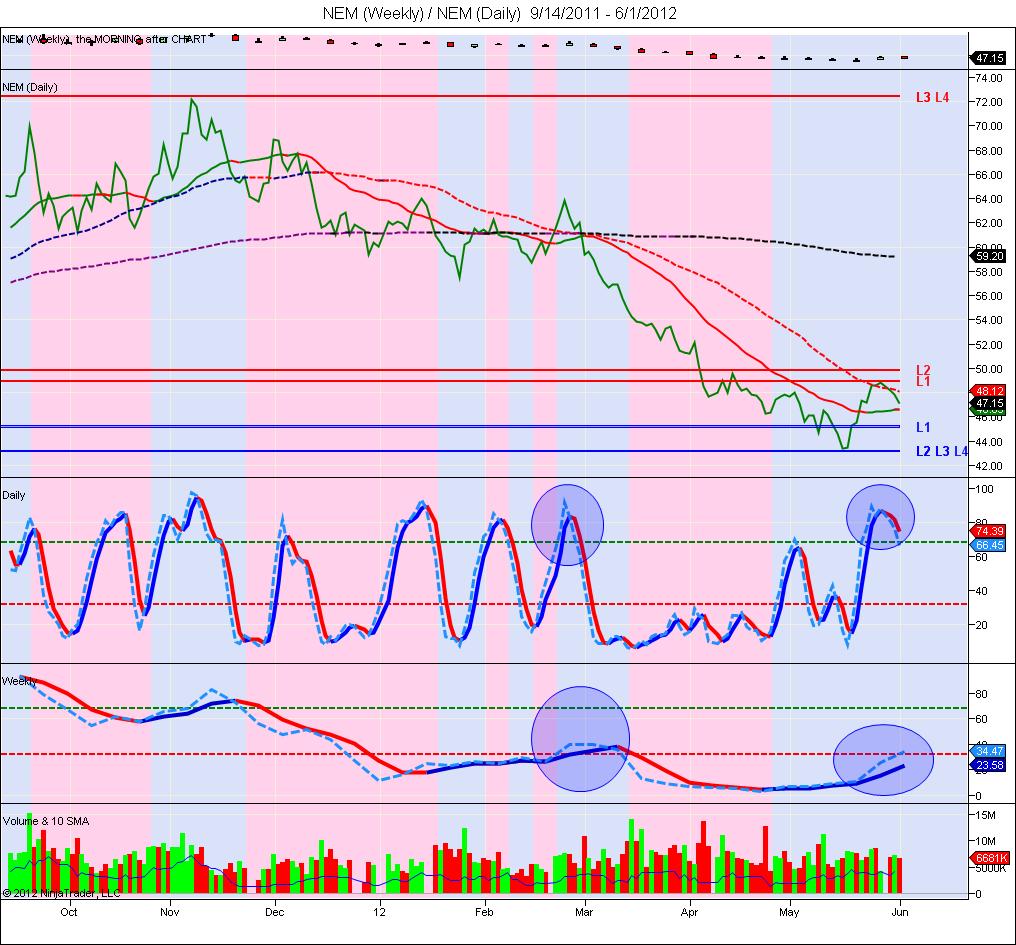Click the 68.00 price axis label
Viewport: 1016px width, 945px height.
[x=989, y=150]
